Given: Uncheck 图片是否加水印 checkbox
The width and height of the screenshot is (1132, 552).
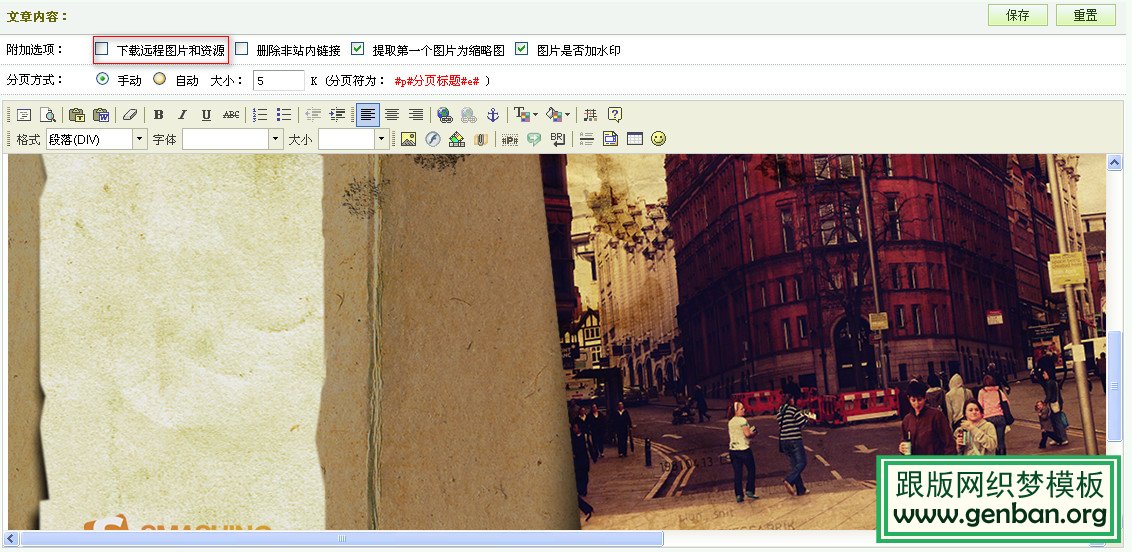Looking at the screenshot, I should [521, 48].
